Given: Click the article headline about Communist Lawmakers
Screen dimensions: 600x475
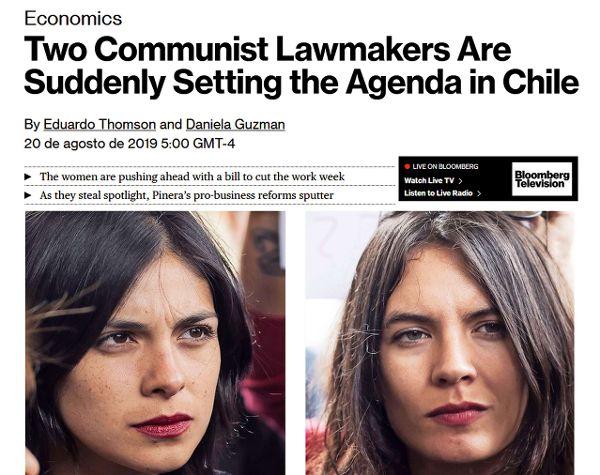Looking at the screenshot, I should (302, 65).
